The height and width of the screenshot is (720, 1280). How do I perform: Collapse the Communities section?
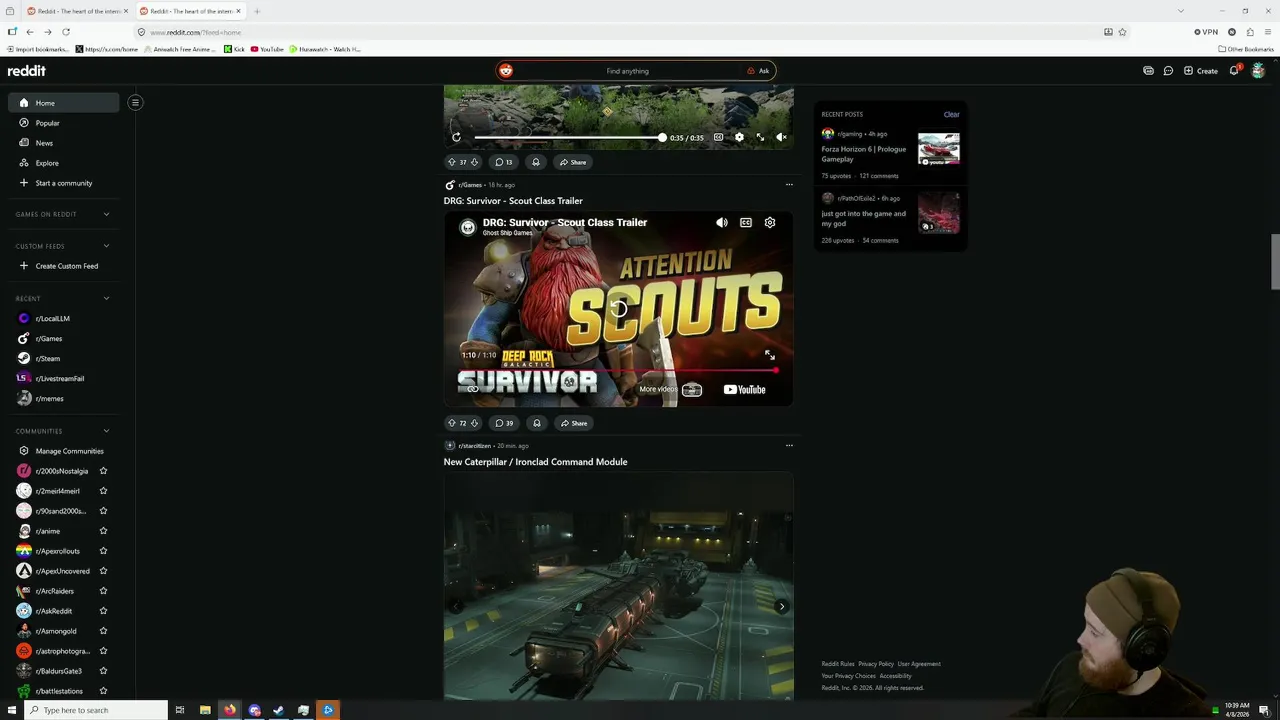[x=106, y=431]
